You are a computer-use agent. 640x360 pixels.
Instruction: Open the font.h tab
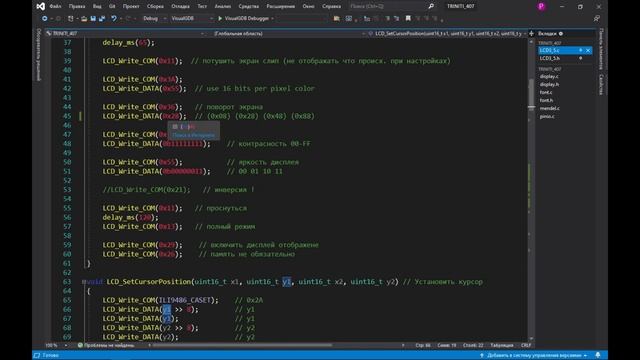[x=546, y=100]
